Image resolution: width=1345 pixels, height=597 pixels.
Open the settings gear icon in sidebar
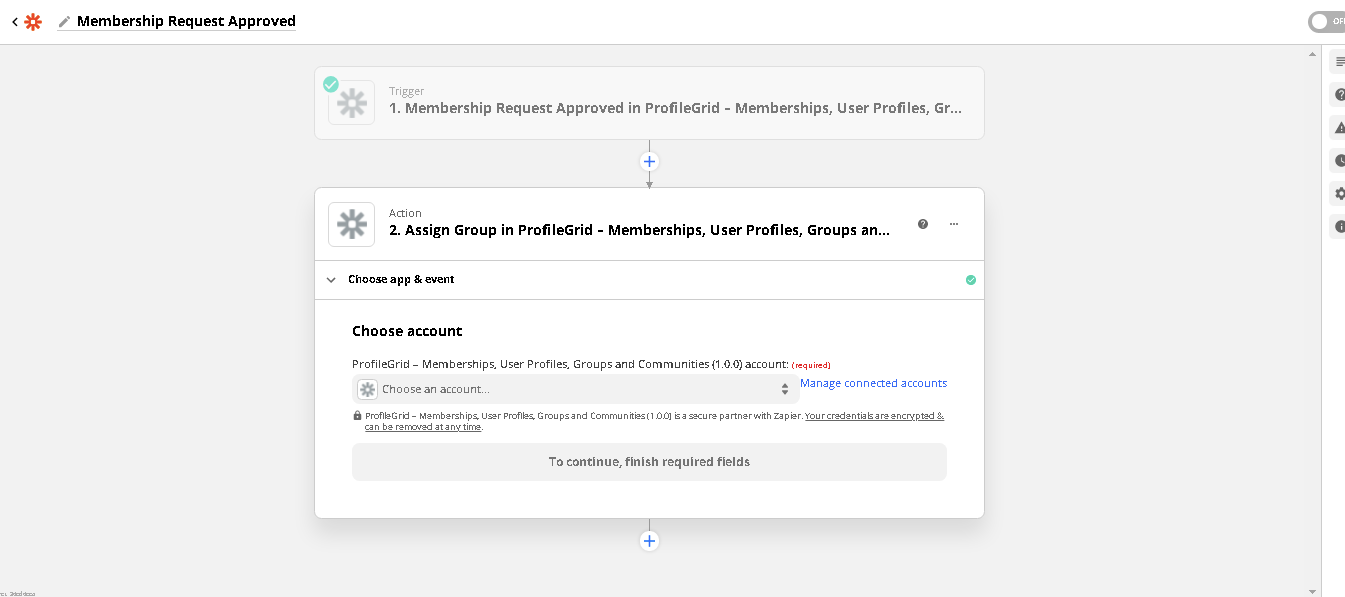(x=1339, y=193)
